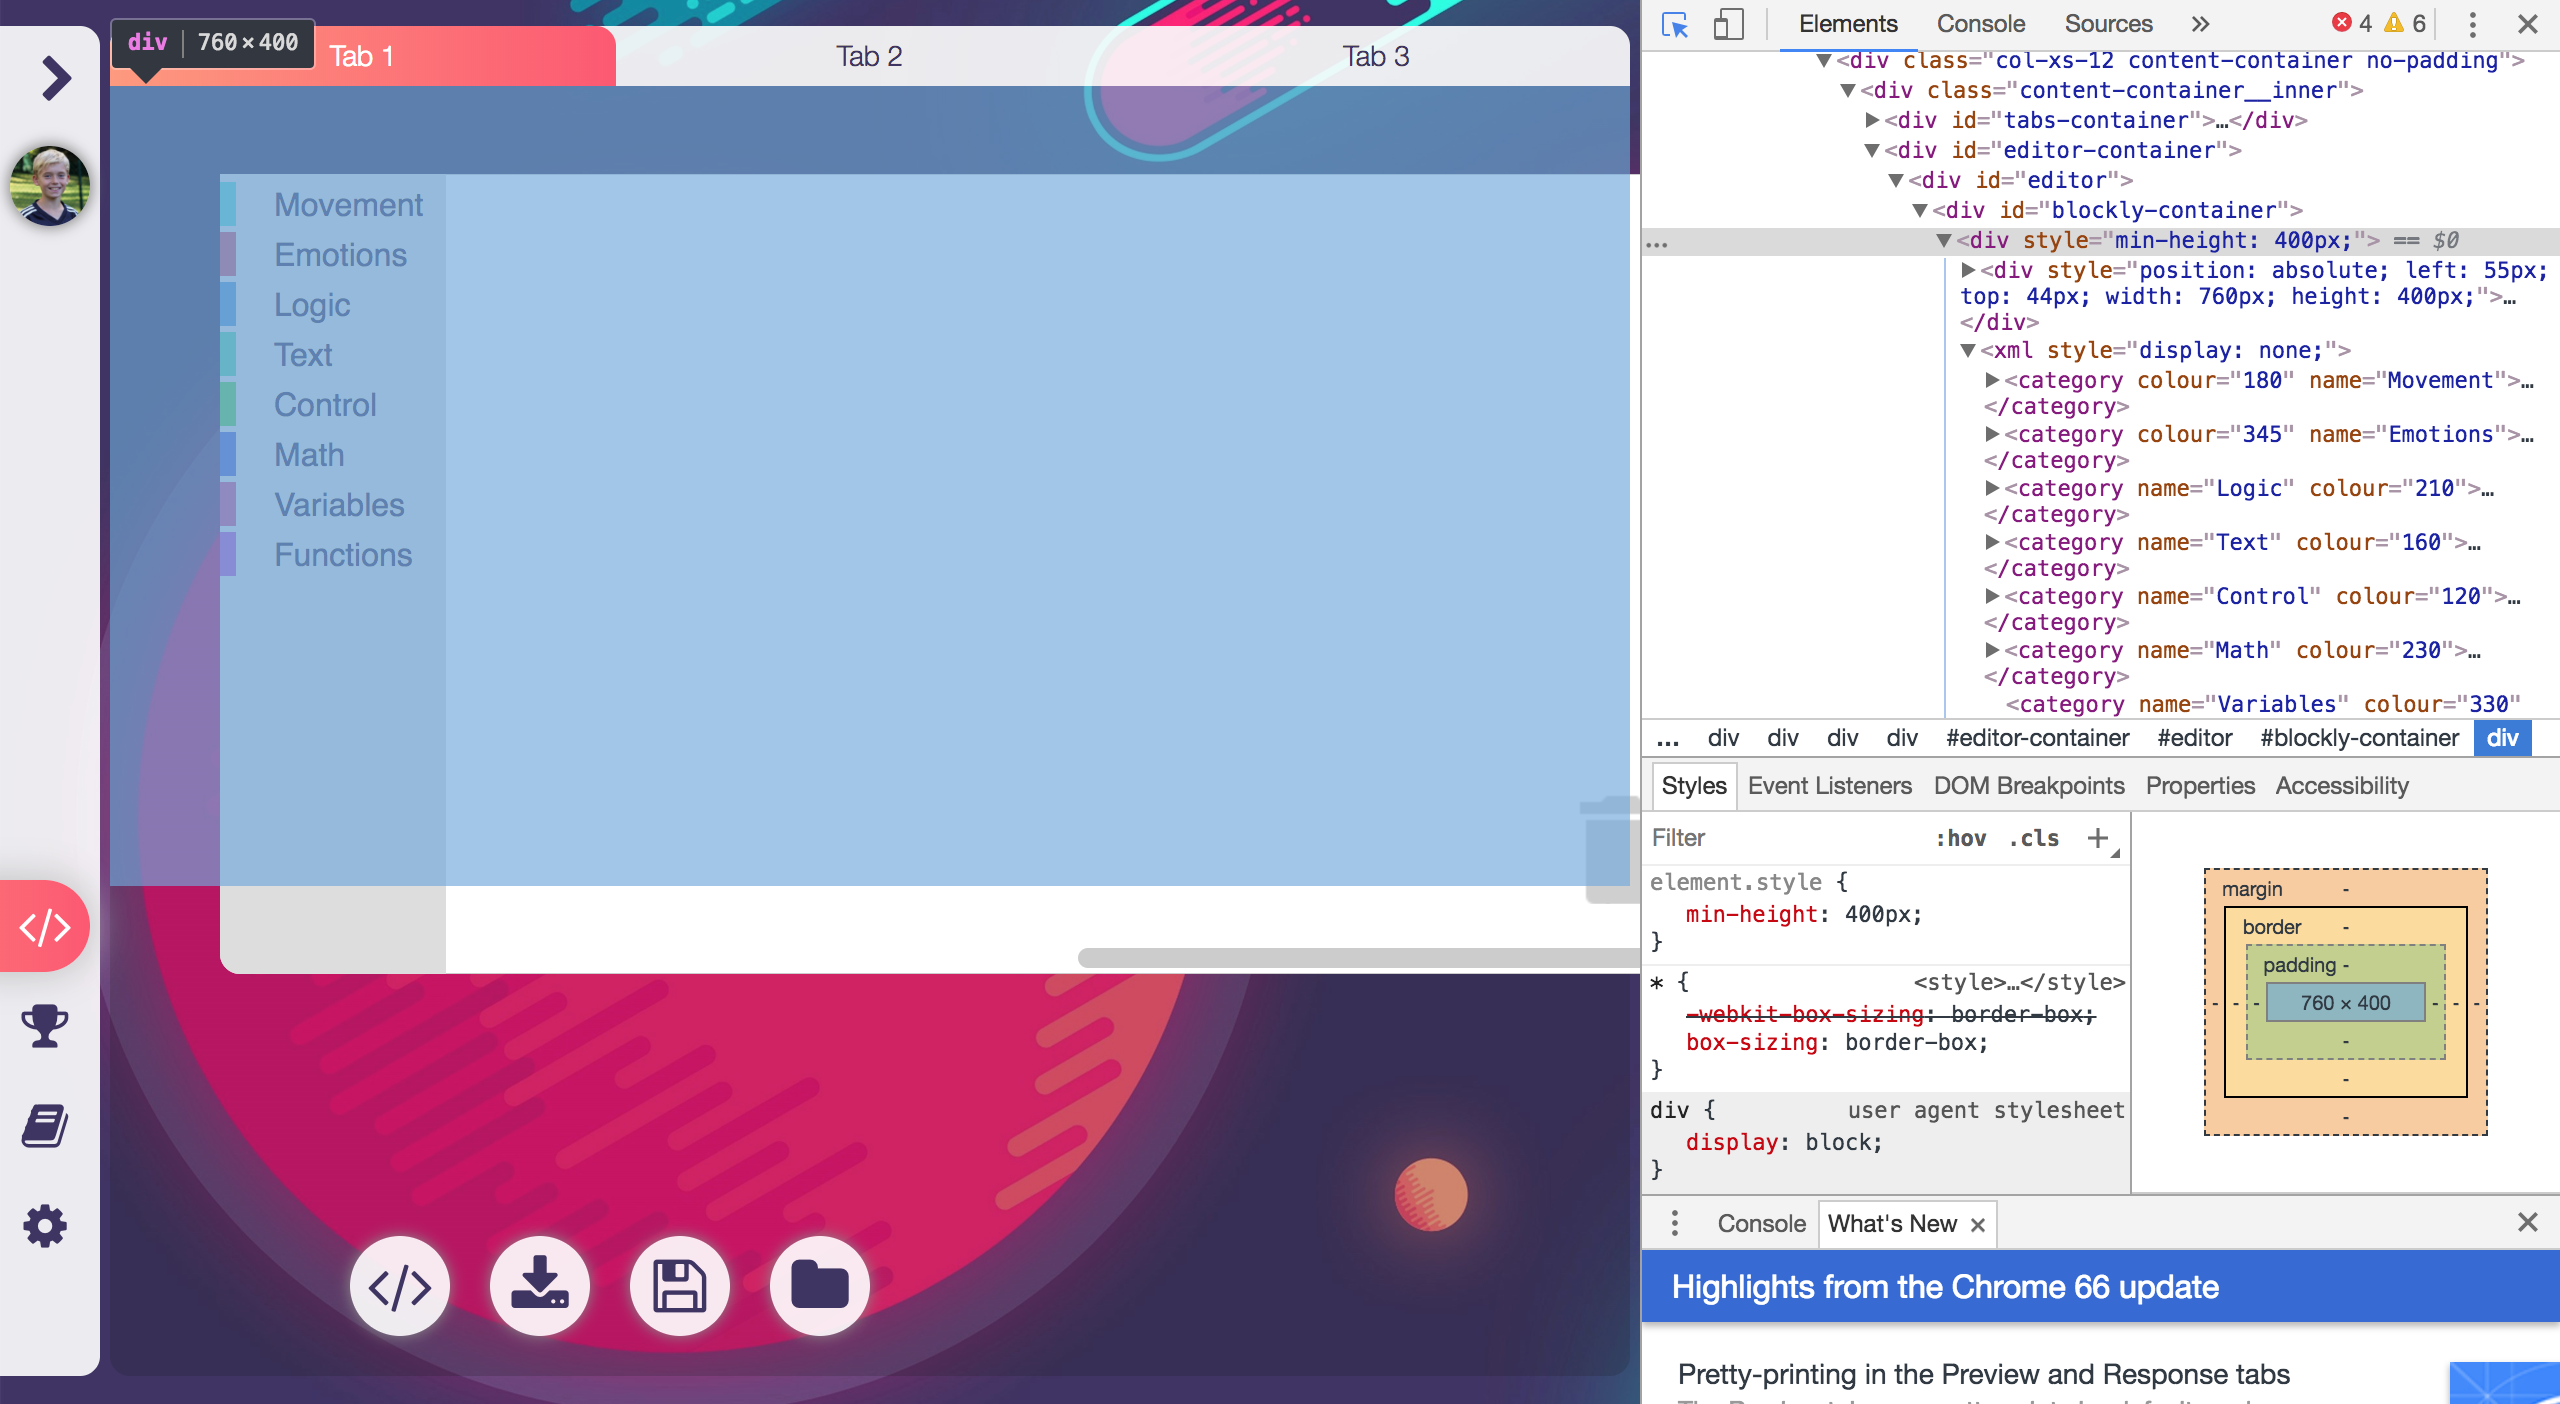The image size is (2560, 1404).
Task: Expand the tabs-container div node
Action: (x=1873, y=120)
